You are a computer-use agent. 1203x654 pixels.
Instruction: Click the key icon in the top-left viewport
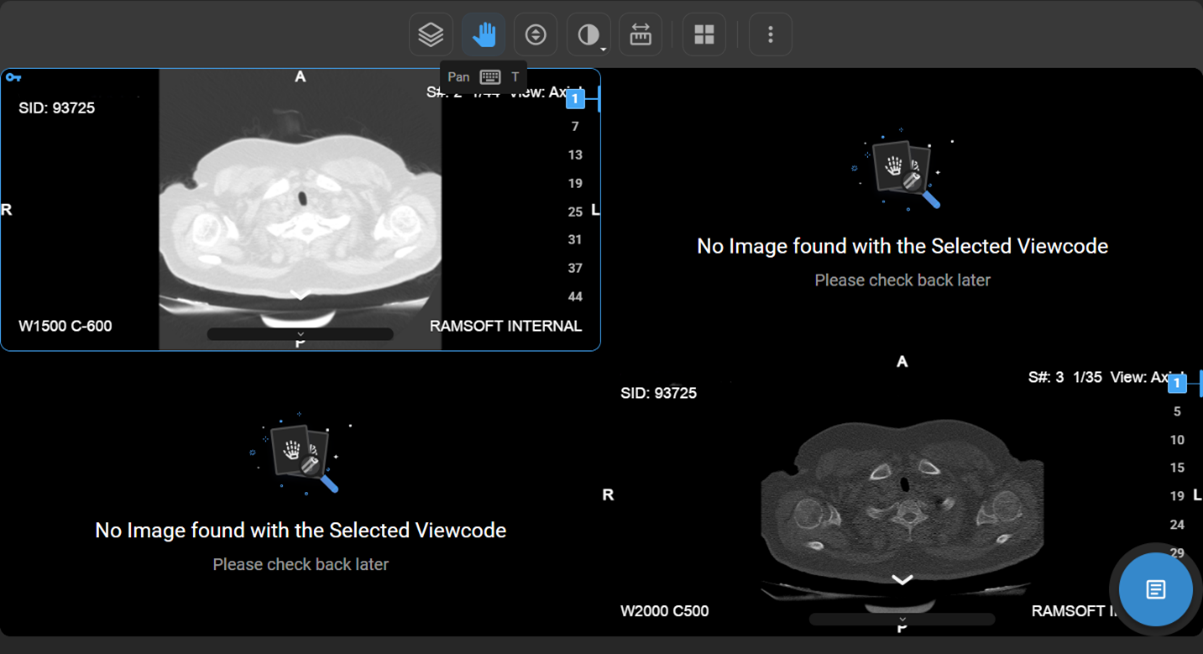click(14, 77)
